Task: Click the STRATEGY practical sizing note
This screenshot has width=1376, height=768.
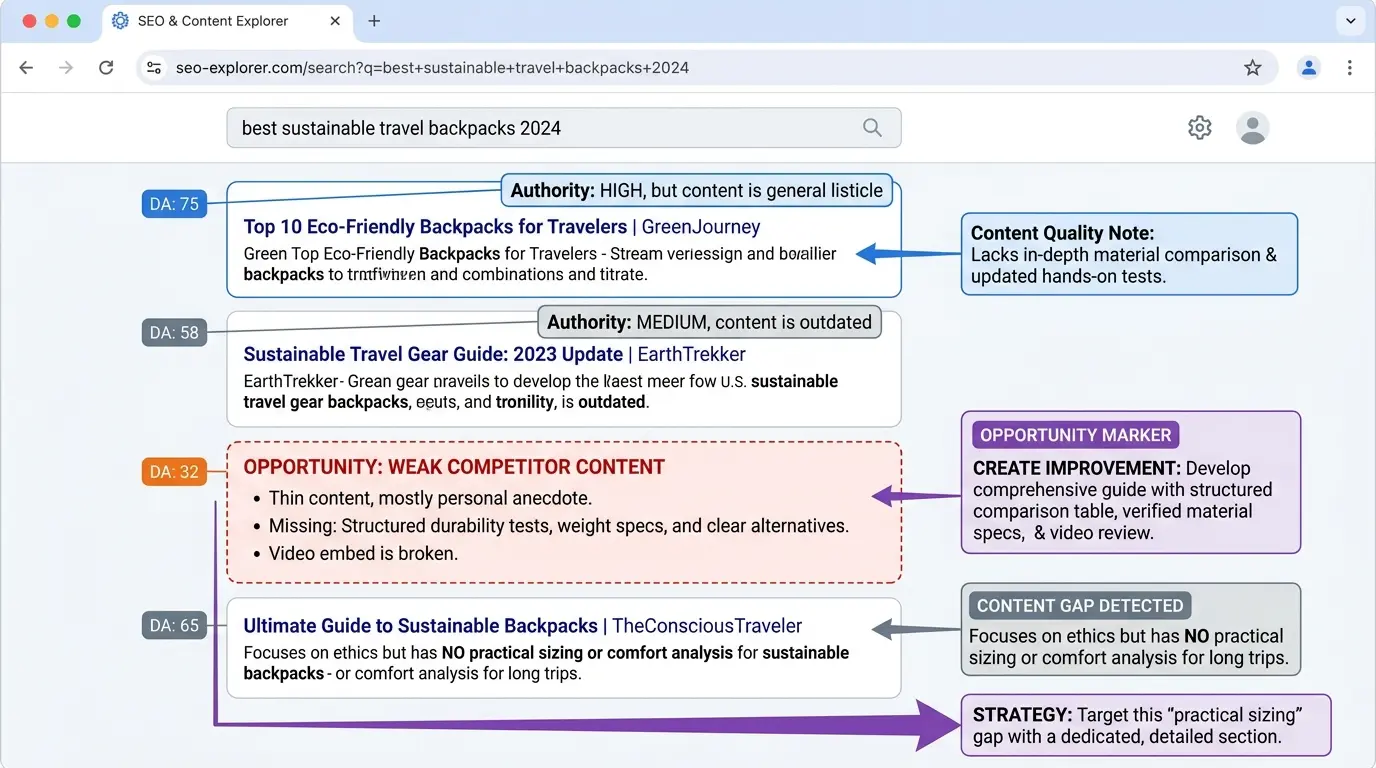Action: pos(1146,725)
